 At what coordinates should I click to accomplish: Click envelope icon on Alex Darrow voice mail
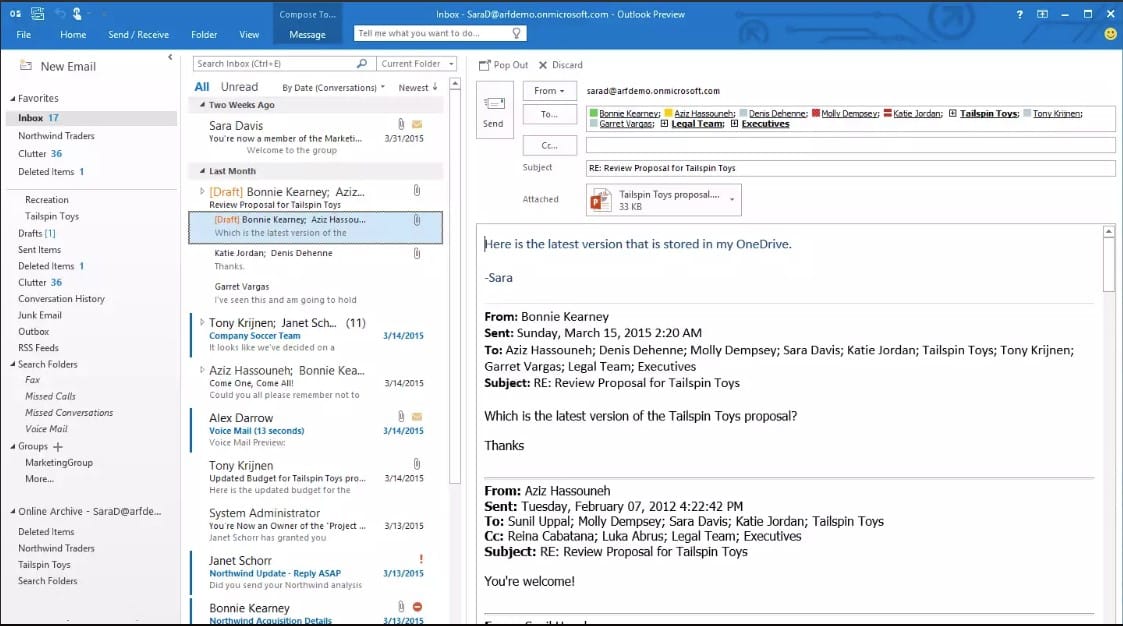point(417,416)
